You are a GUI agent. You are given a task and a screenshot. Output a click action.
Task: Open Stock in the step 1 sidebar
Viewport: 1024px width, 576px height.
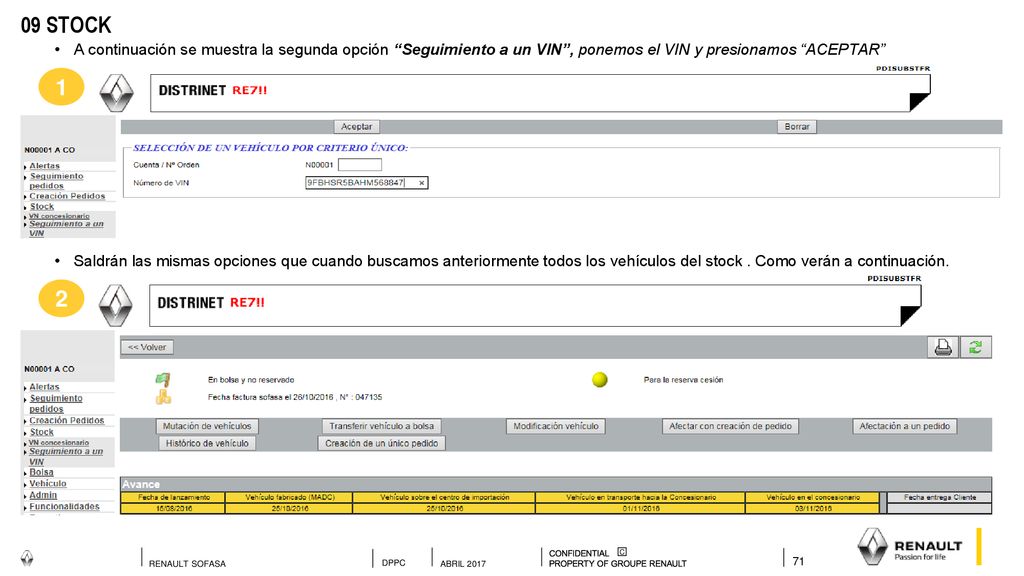click(x=42, y=206)
